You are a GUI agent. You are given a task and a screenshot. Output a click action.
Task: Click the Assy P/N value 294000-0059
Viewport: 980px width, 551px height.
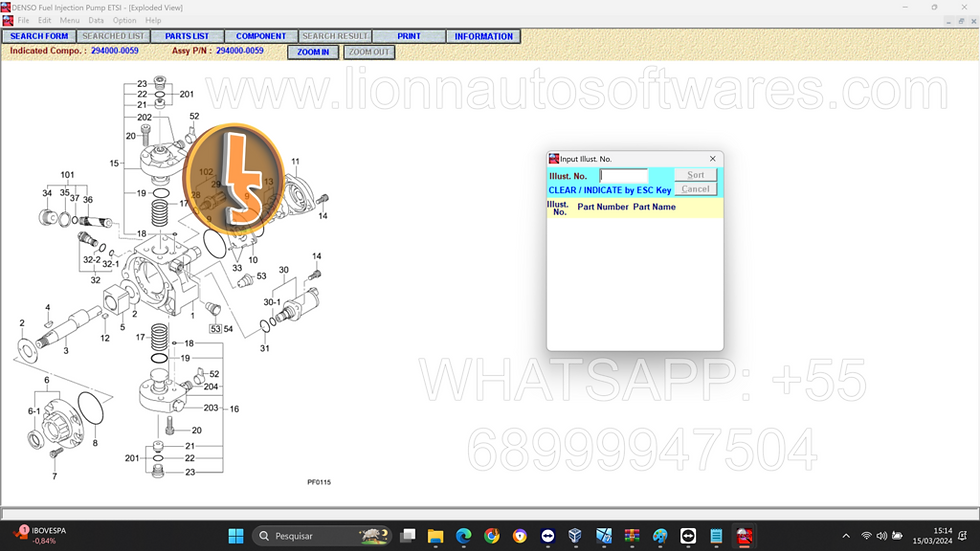tap(239, 51)
